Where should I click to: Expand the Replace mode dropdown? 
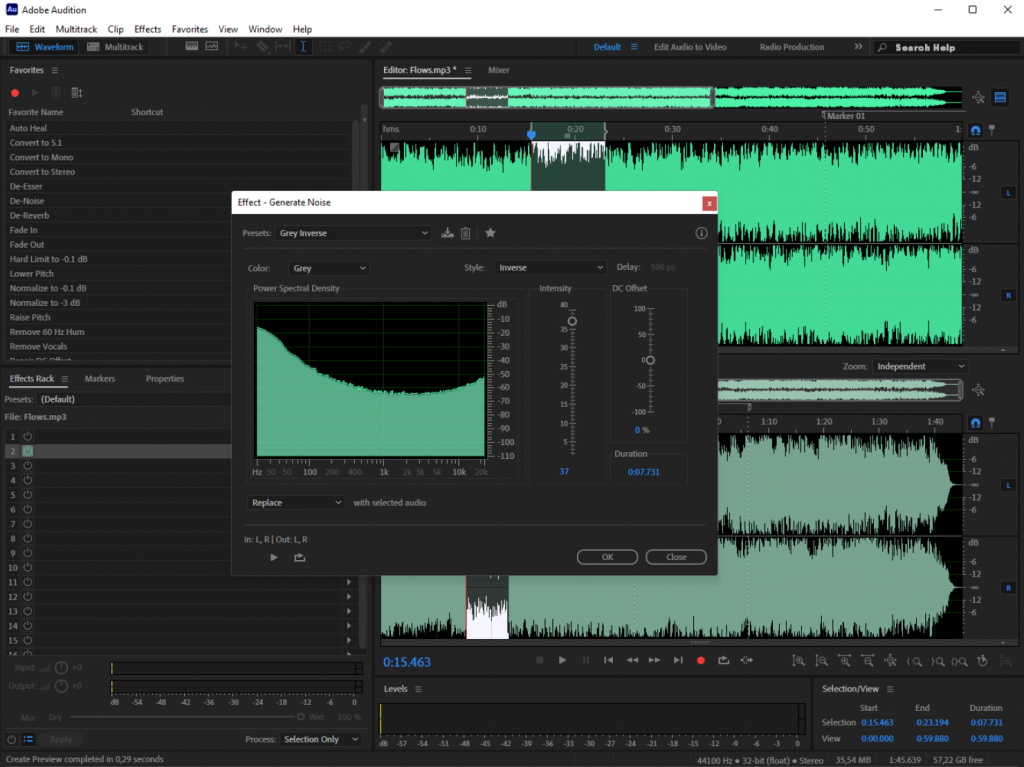click(296, 502)
